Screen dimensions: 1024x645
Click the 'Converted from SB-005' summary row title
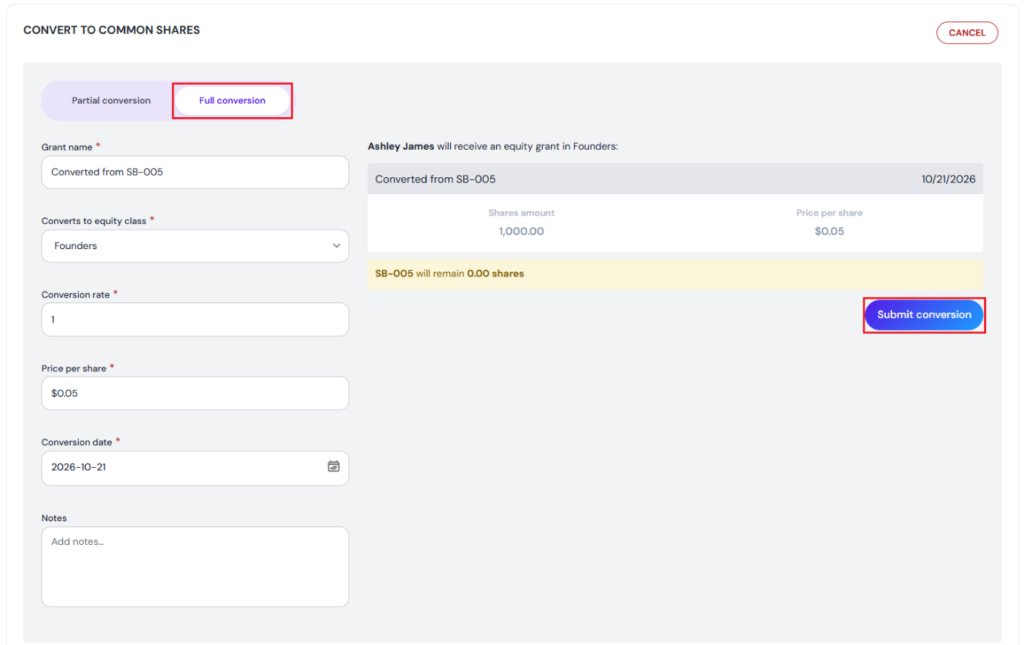(x=435, y=179)
